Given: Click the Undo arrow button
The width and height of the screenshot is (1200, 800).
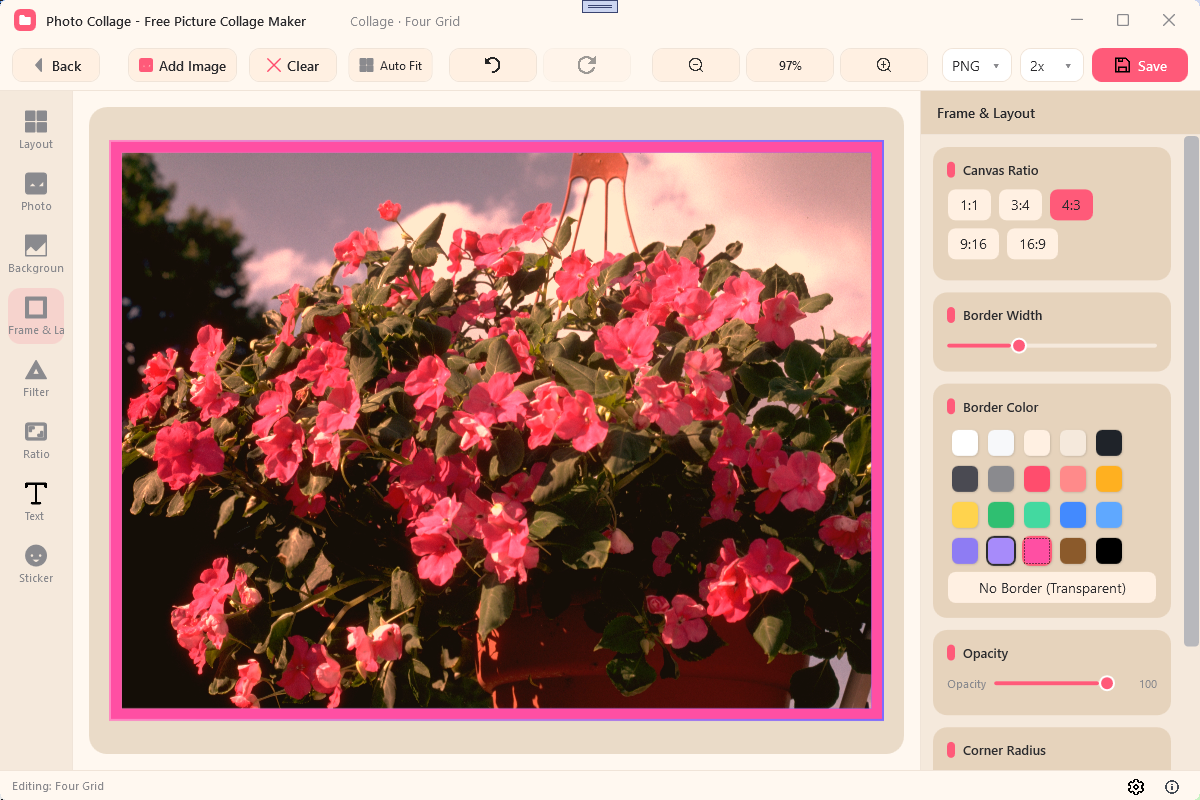Looking at the screenshot, I should 493,65.
